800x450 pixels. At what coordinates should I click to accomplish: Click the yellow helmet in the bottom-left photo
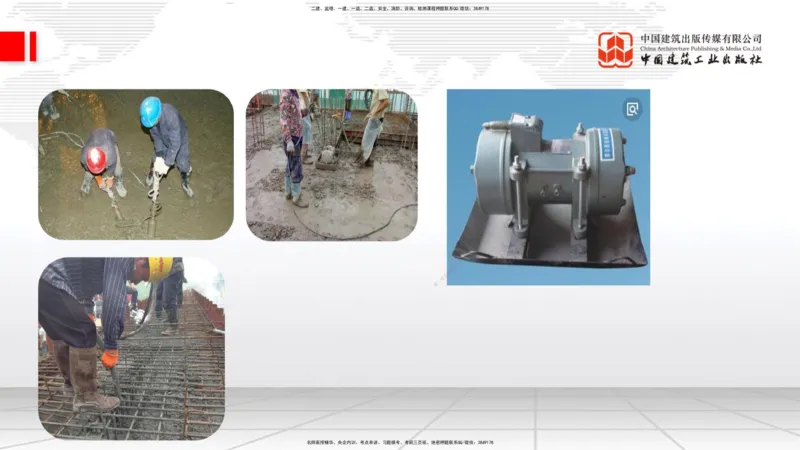pos(160,268)
